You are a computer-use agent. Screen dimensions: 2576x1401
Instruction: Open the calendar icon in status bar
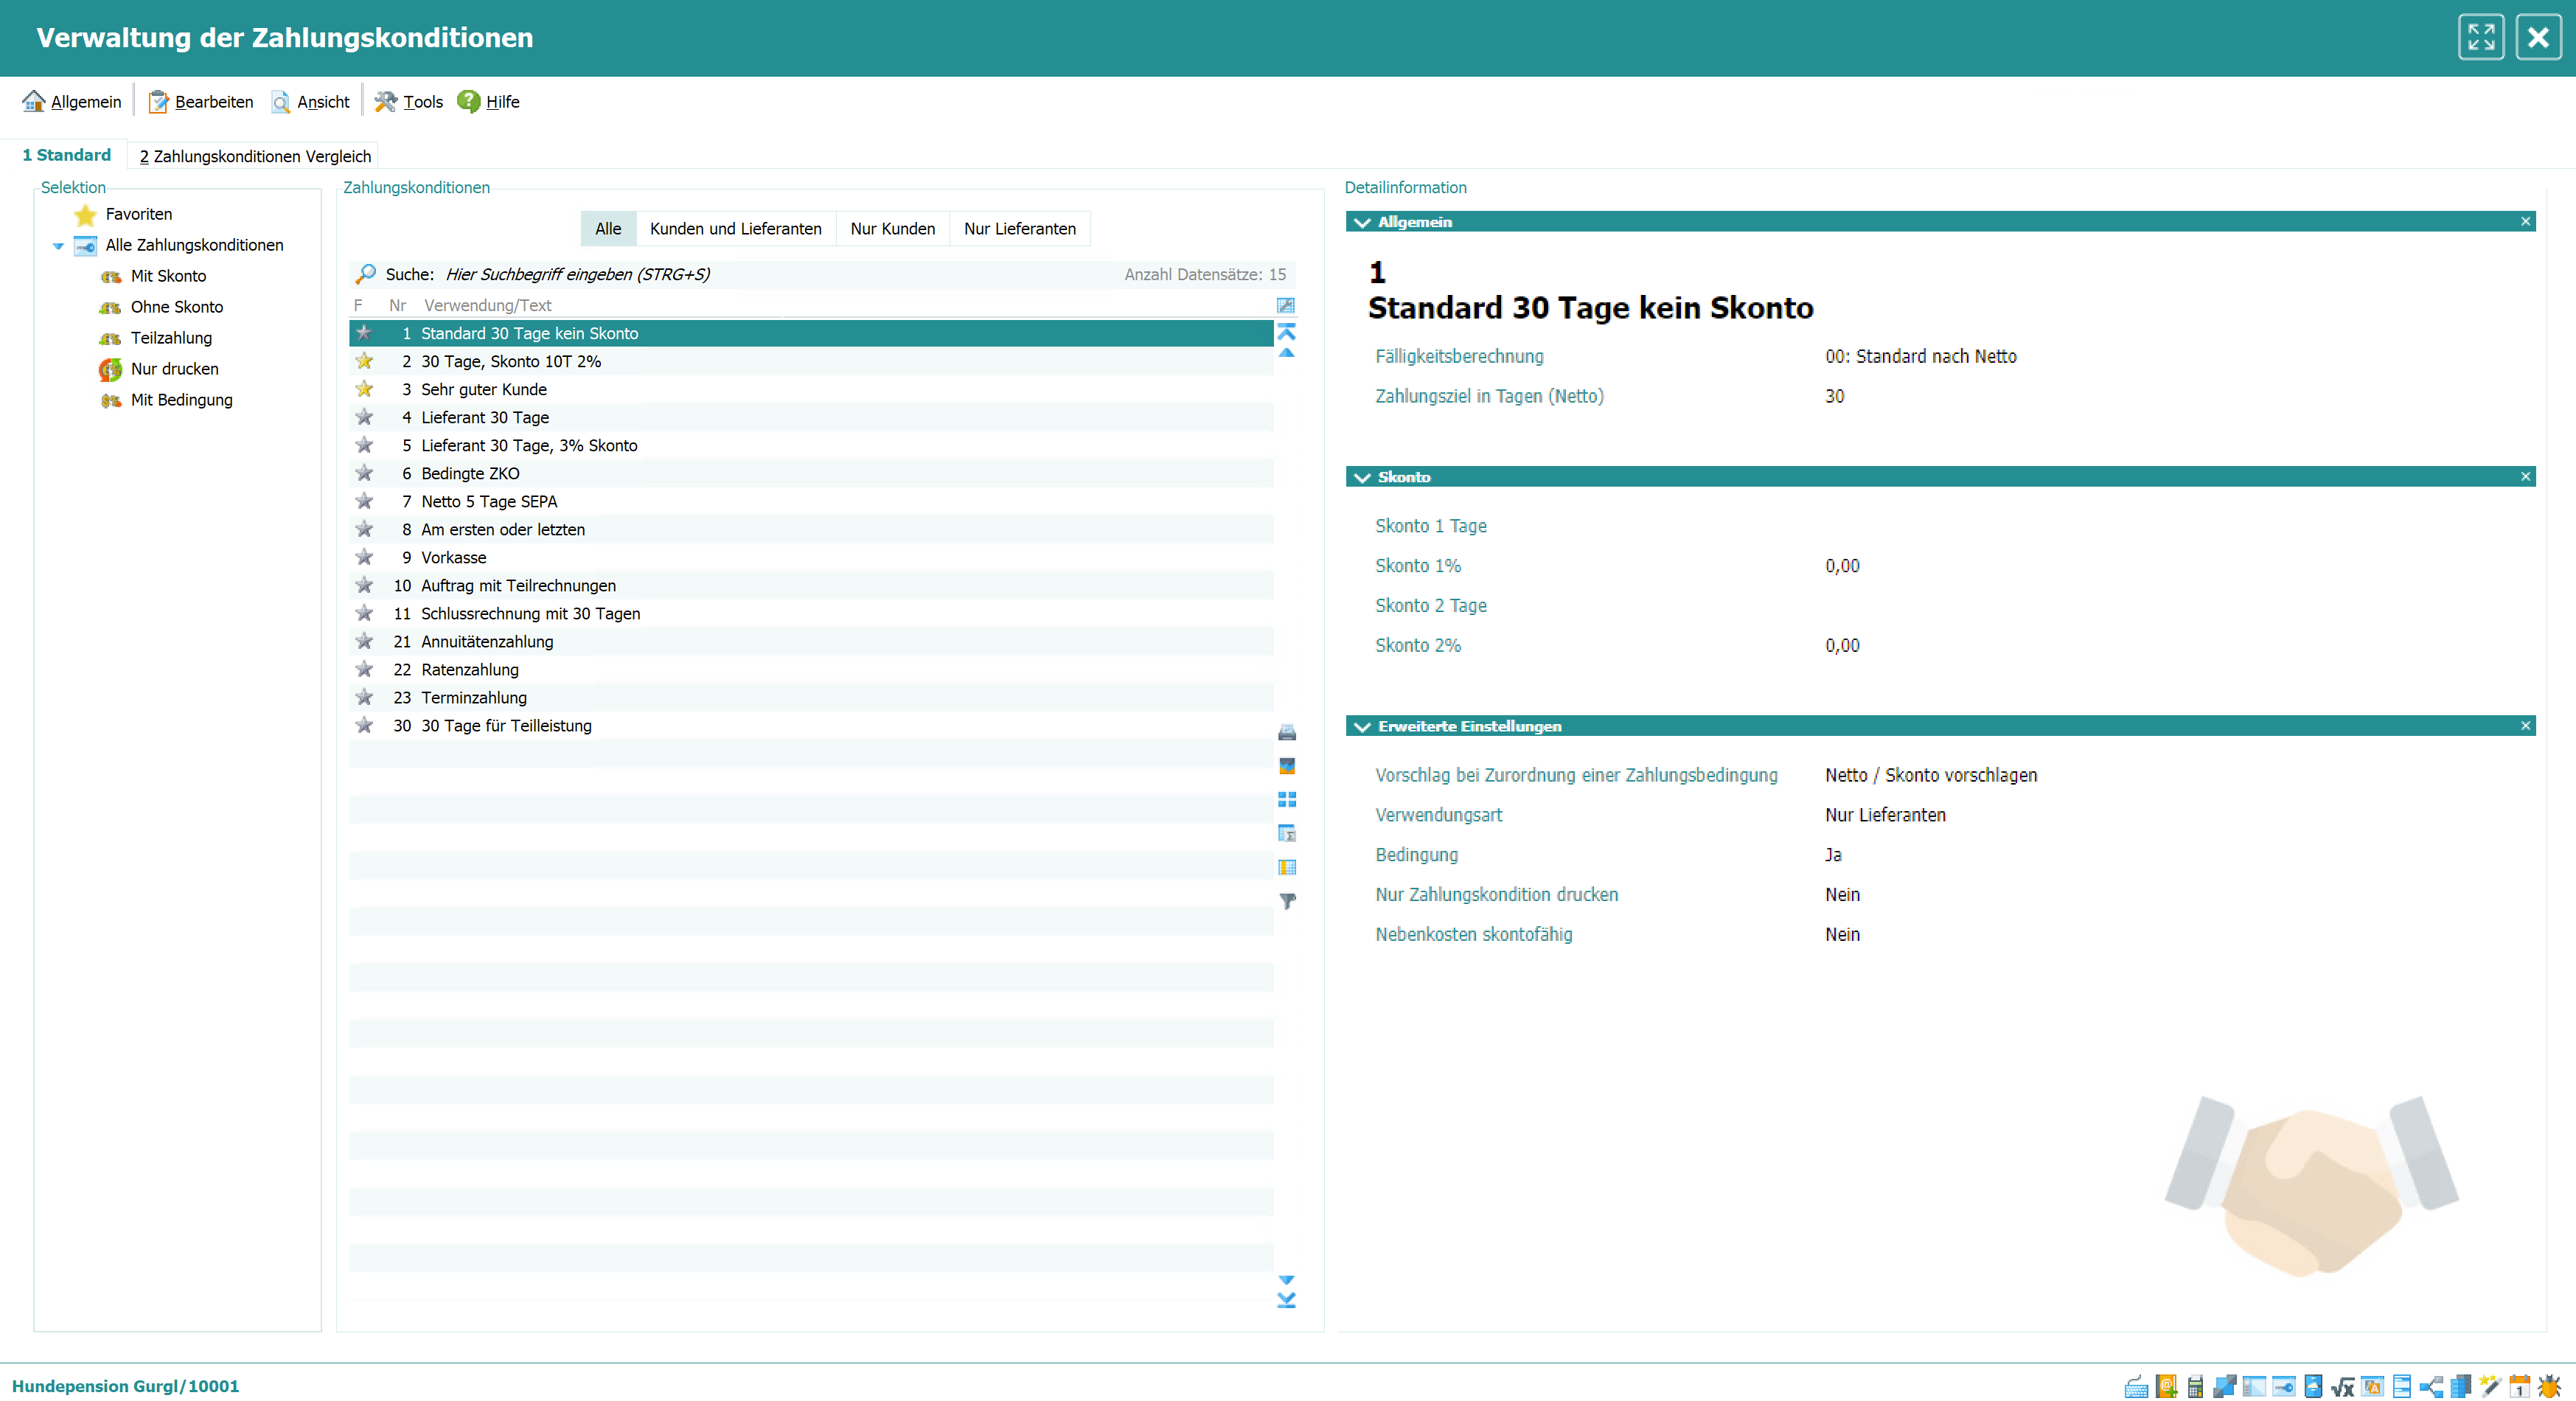click(2520, 1386)
